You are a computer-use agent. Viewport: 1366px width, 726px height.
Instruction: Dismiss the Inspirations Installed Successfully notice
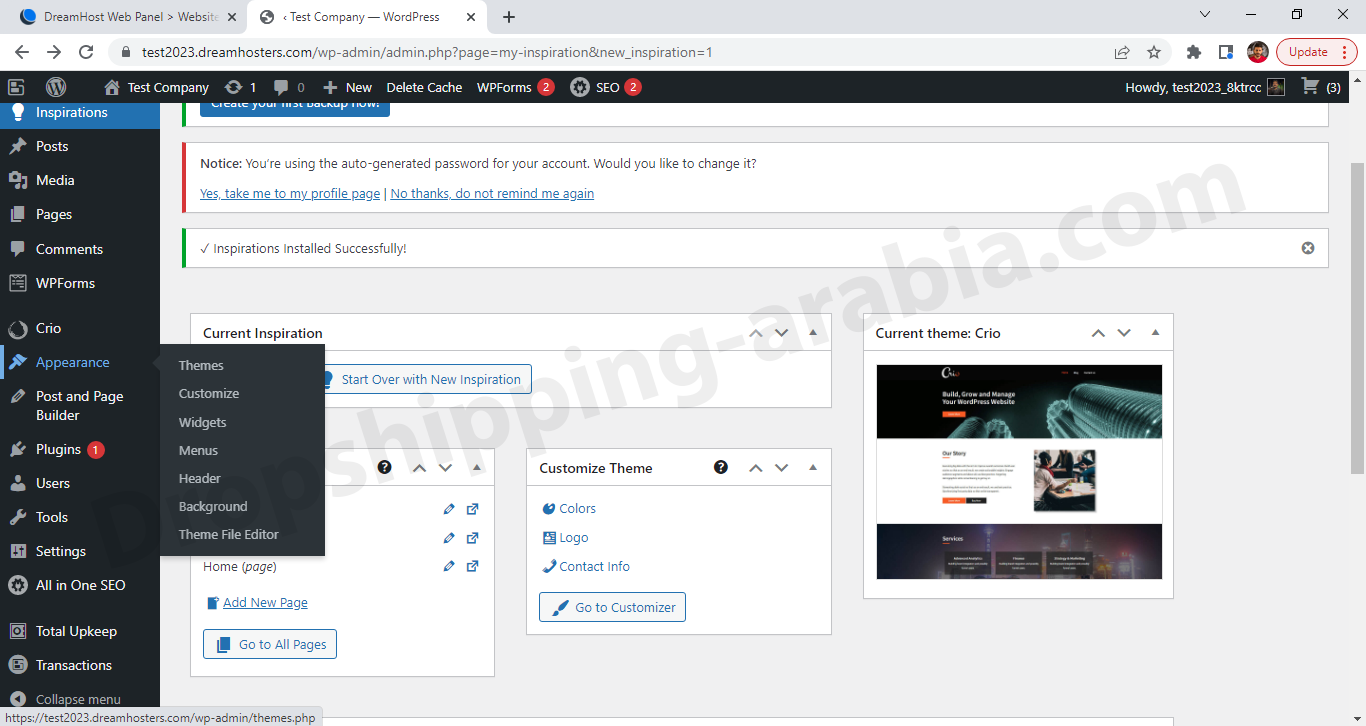[1308, 248]
